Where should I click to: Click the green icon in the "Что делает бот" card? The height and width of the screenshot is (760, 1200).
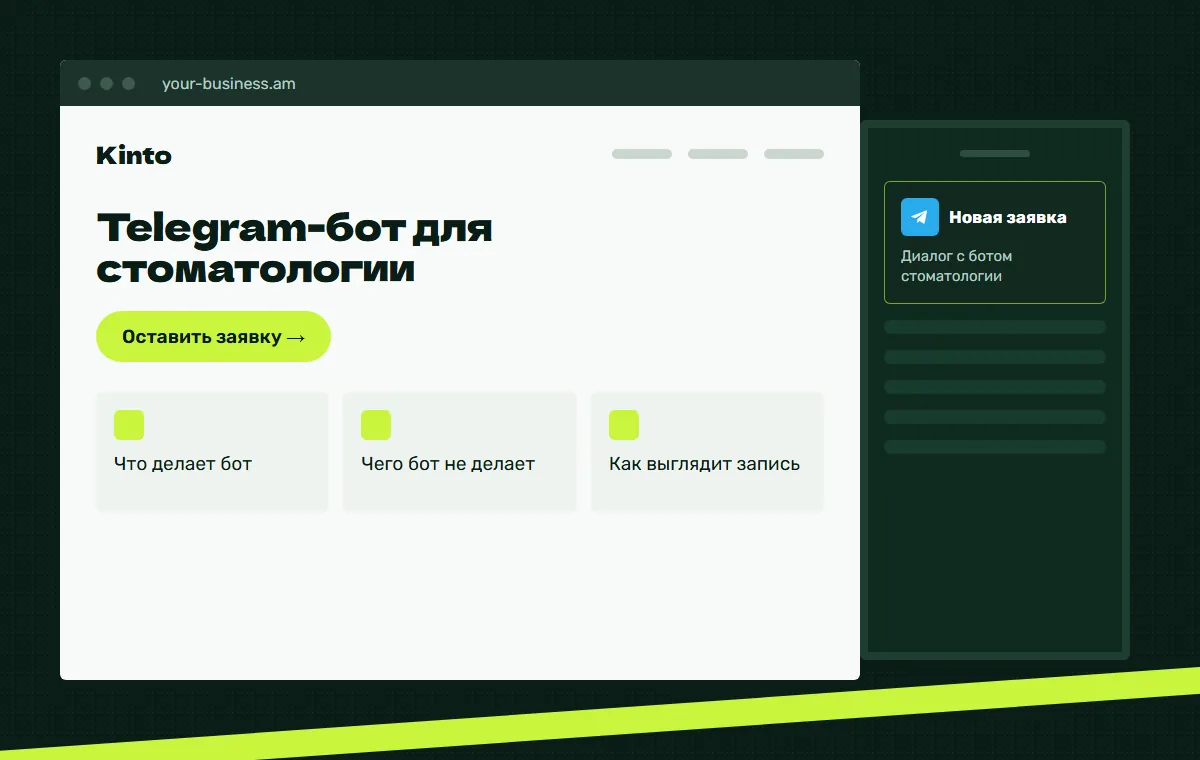point(129,425)
